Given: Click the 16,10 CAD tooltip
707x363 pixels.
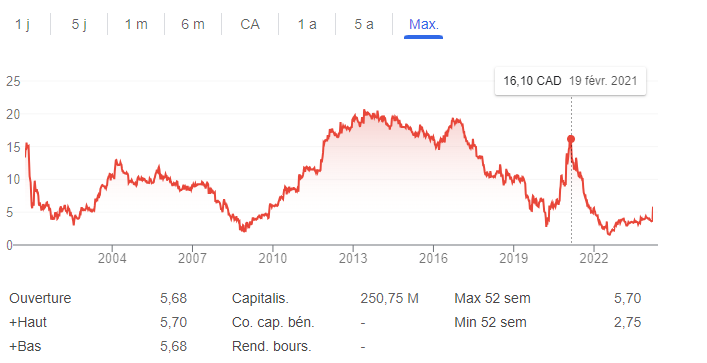Looking at the screenshot, I should coord(570,81).
